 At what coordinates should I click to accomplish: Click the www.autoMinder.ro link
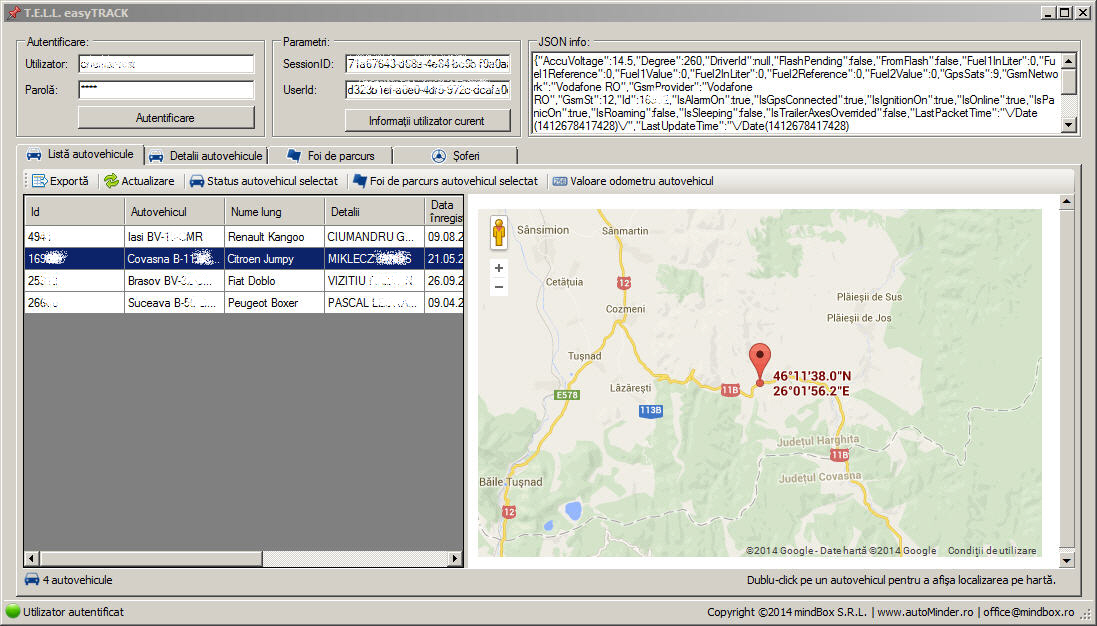925,612
